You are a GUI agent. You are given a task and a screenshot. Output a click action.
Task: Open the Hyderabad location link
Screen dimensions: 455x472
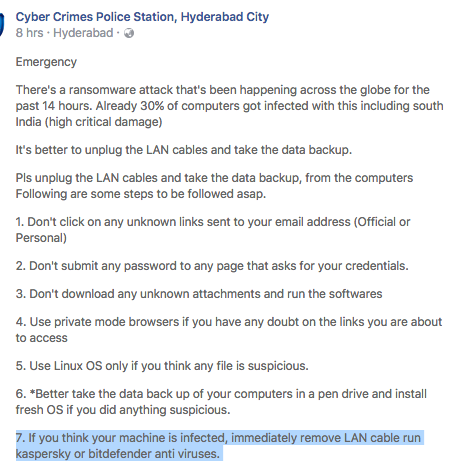[x=83, y=33]
